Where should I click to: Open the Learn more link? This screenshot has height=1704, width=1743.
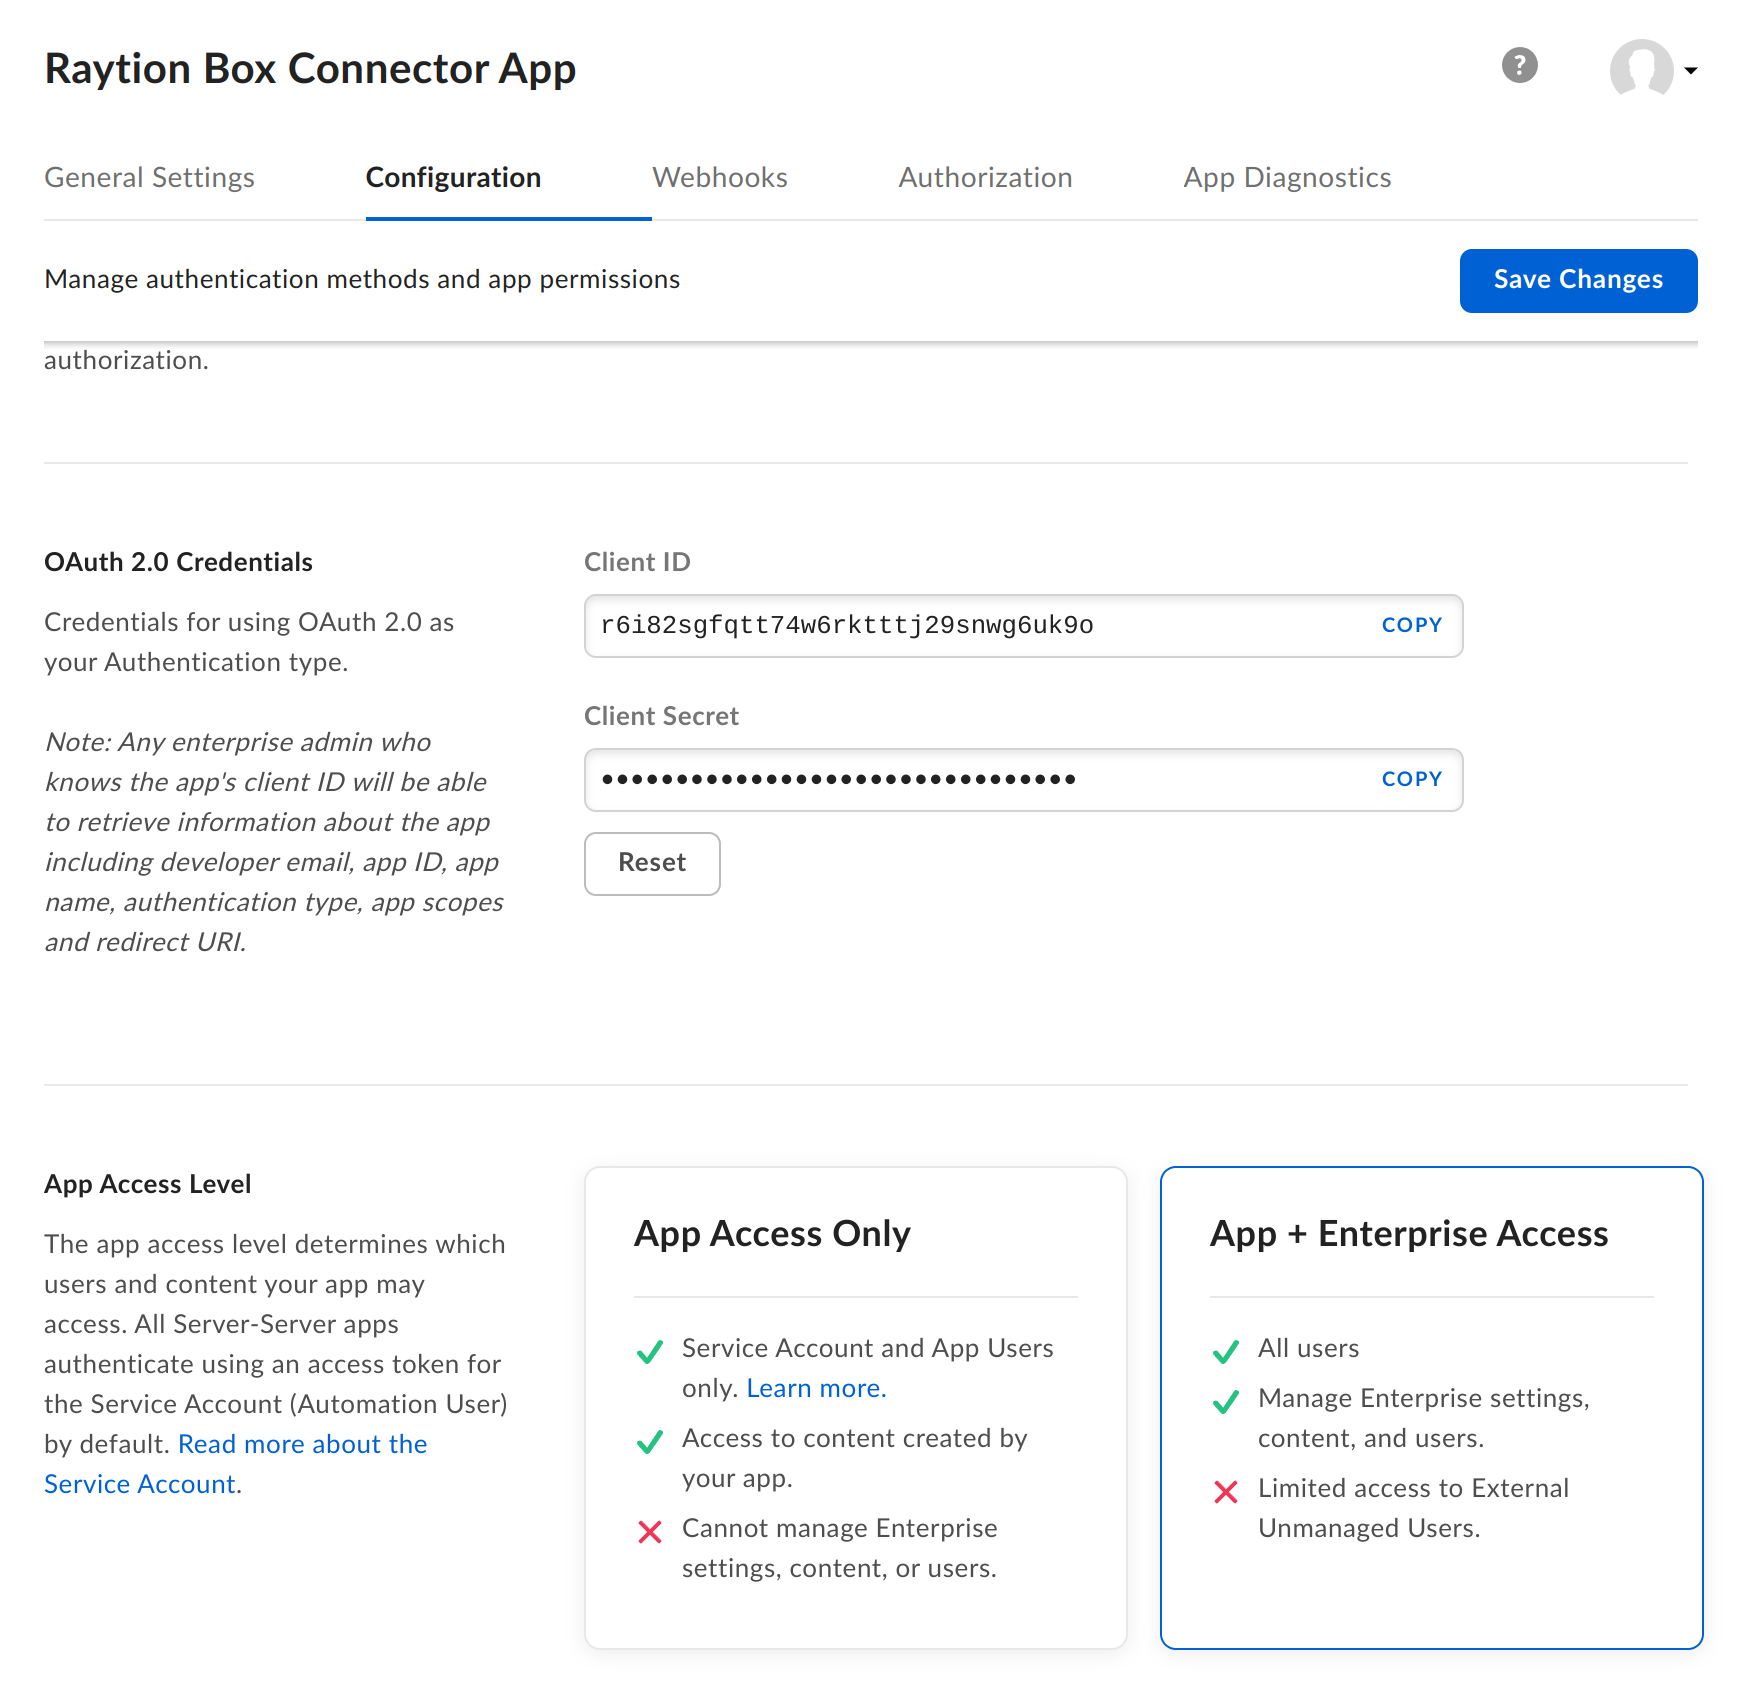point(816,1389)
